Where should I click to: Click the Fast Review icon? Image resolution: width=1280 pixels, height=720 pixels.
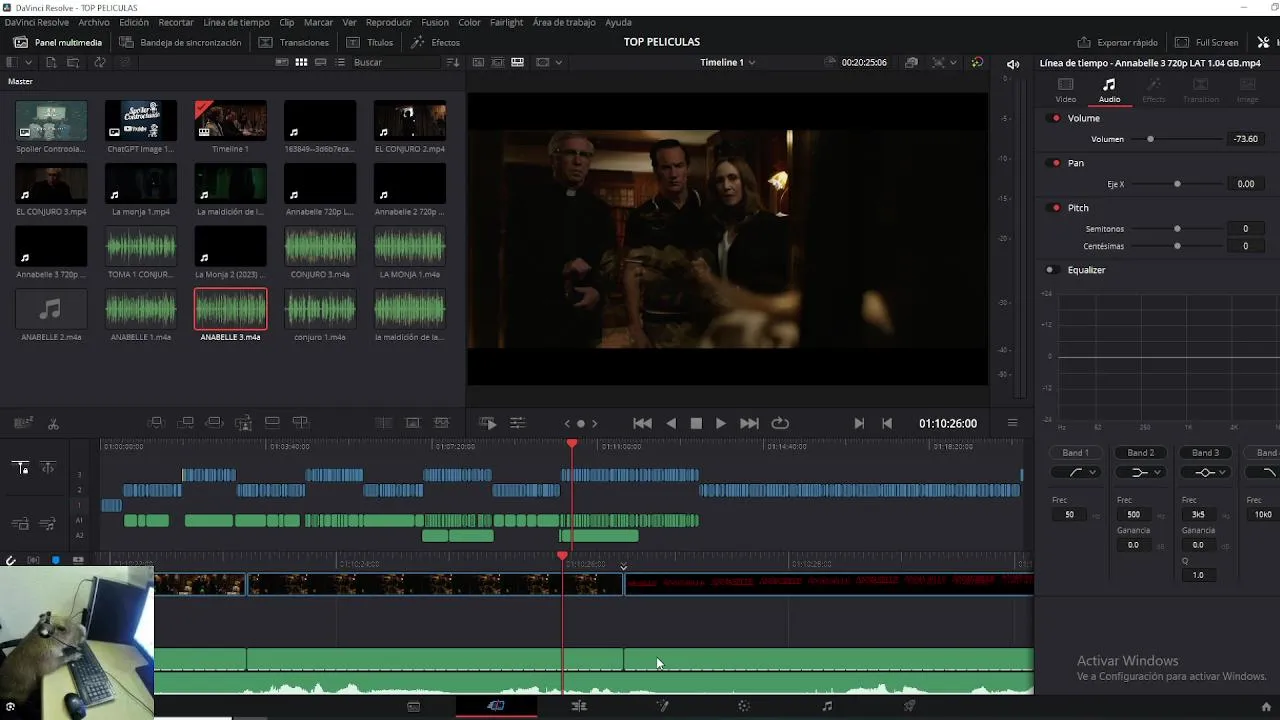488,424
